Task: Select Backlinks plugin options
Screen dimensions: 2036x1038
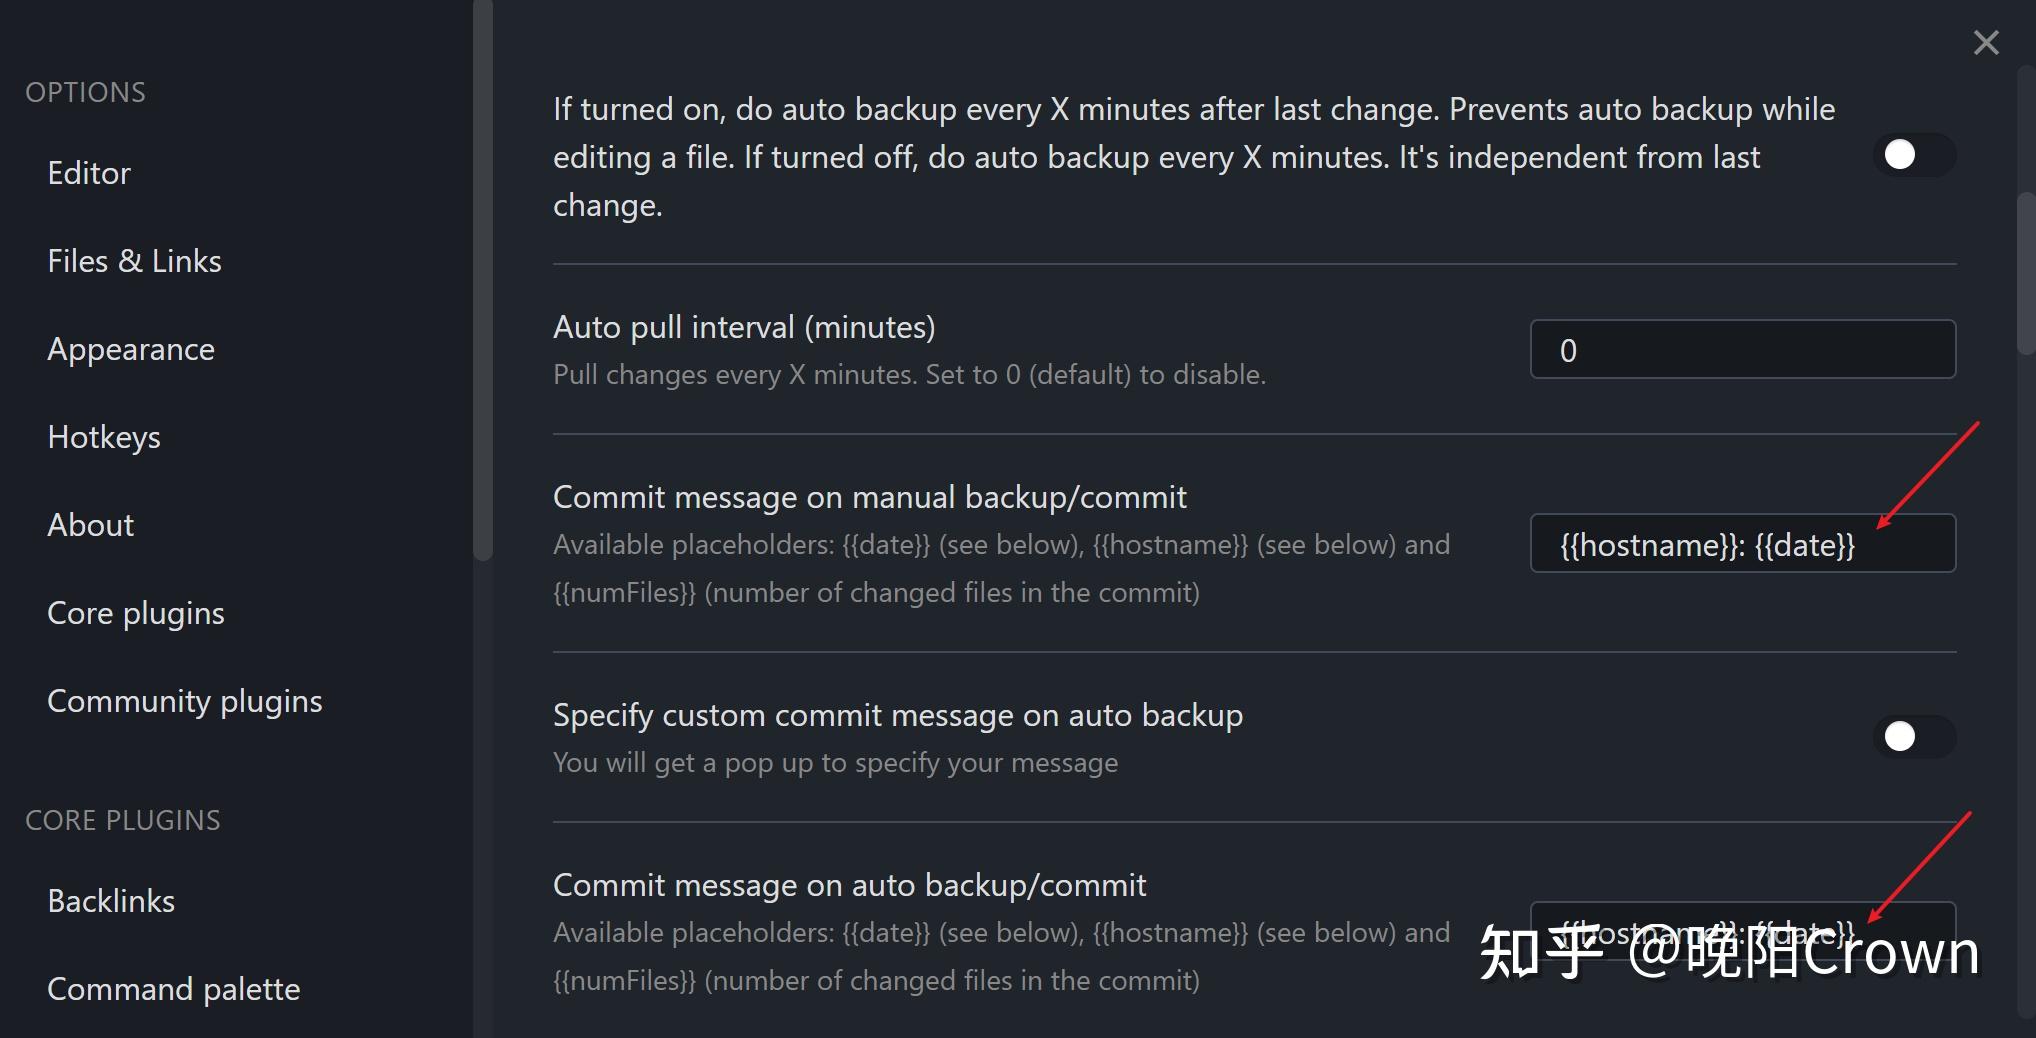Action: pyautogui.click(x=111, y=901)
